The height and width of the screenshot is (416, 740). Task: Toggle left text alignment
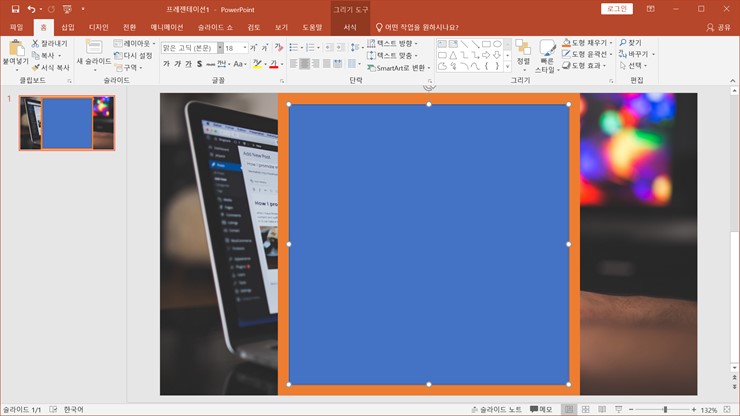(294, 64)
